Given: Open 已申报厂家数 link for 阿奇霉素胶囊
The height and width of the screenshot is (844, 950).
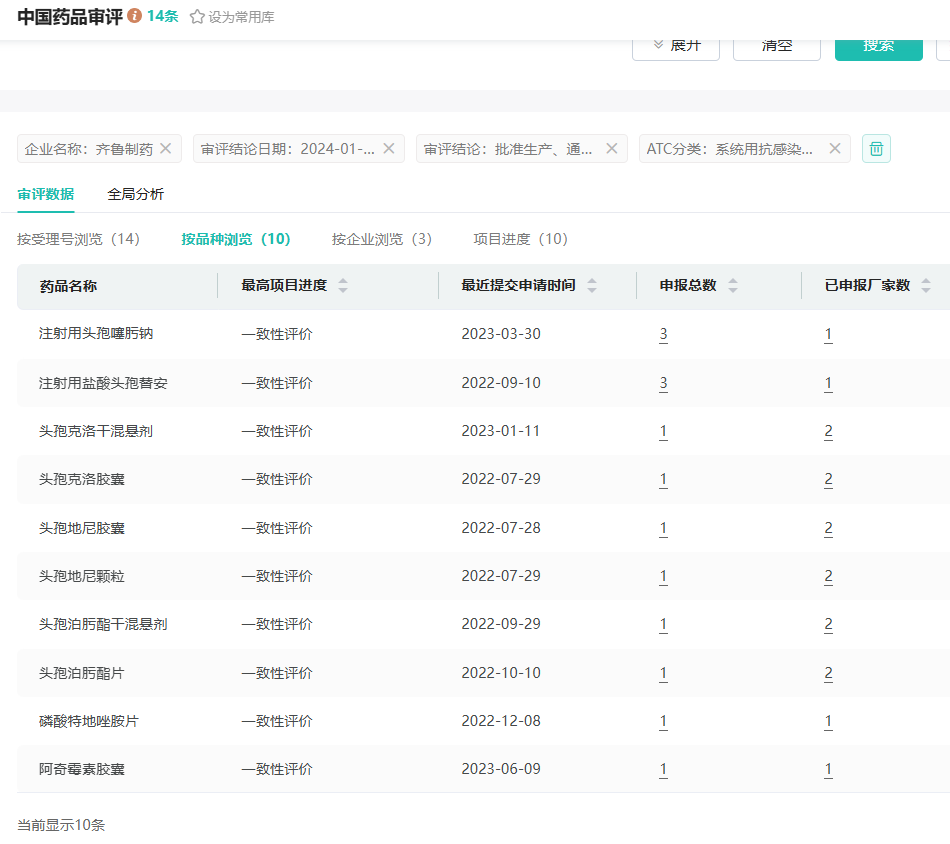Looking at the screenshot, I should pos(828,770).
